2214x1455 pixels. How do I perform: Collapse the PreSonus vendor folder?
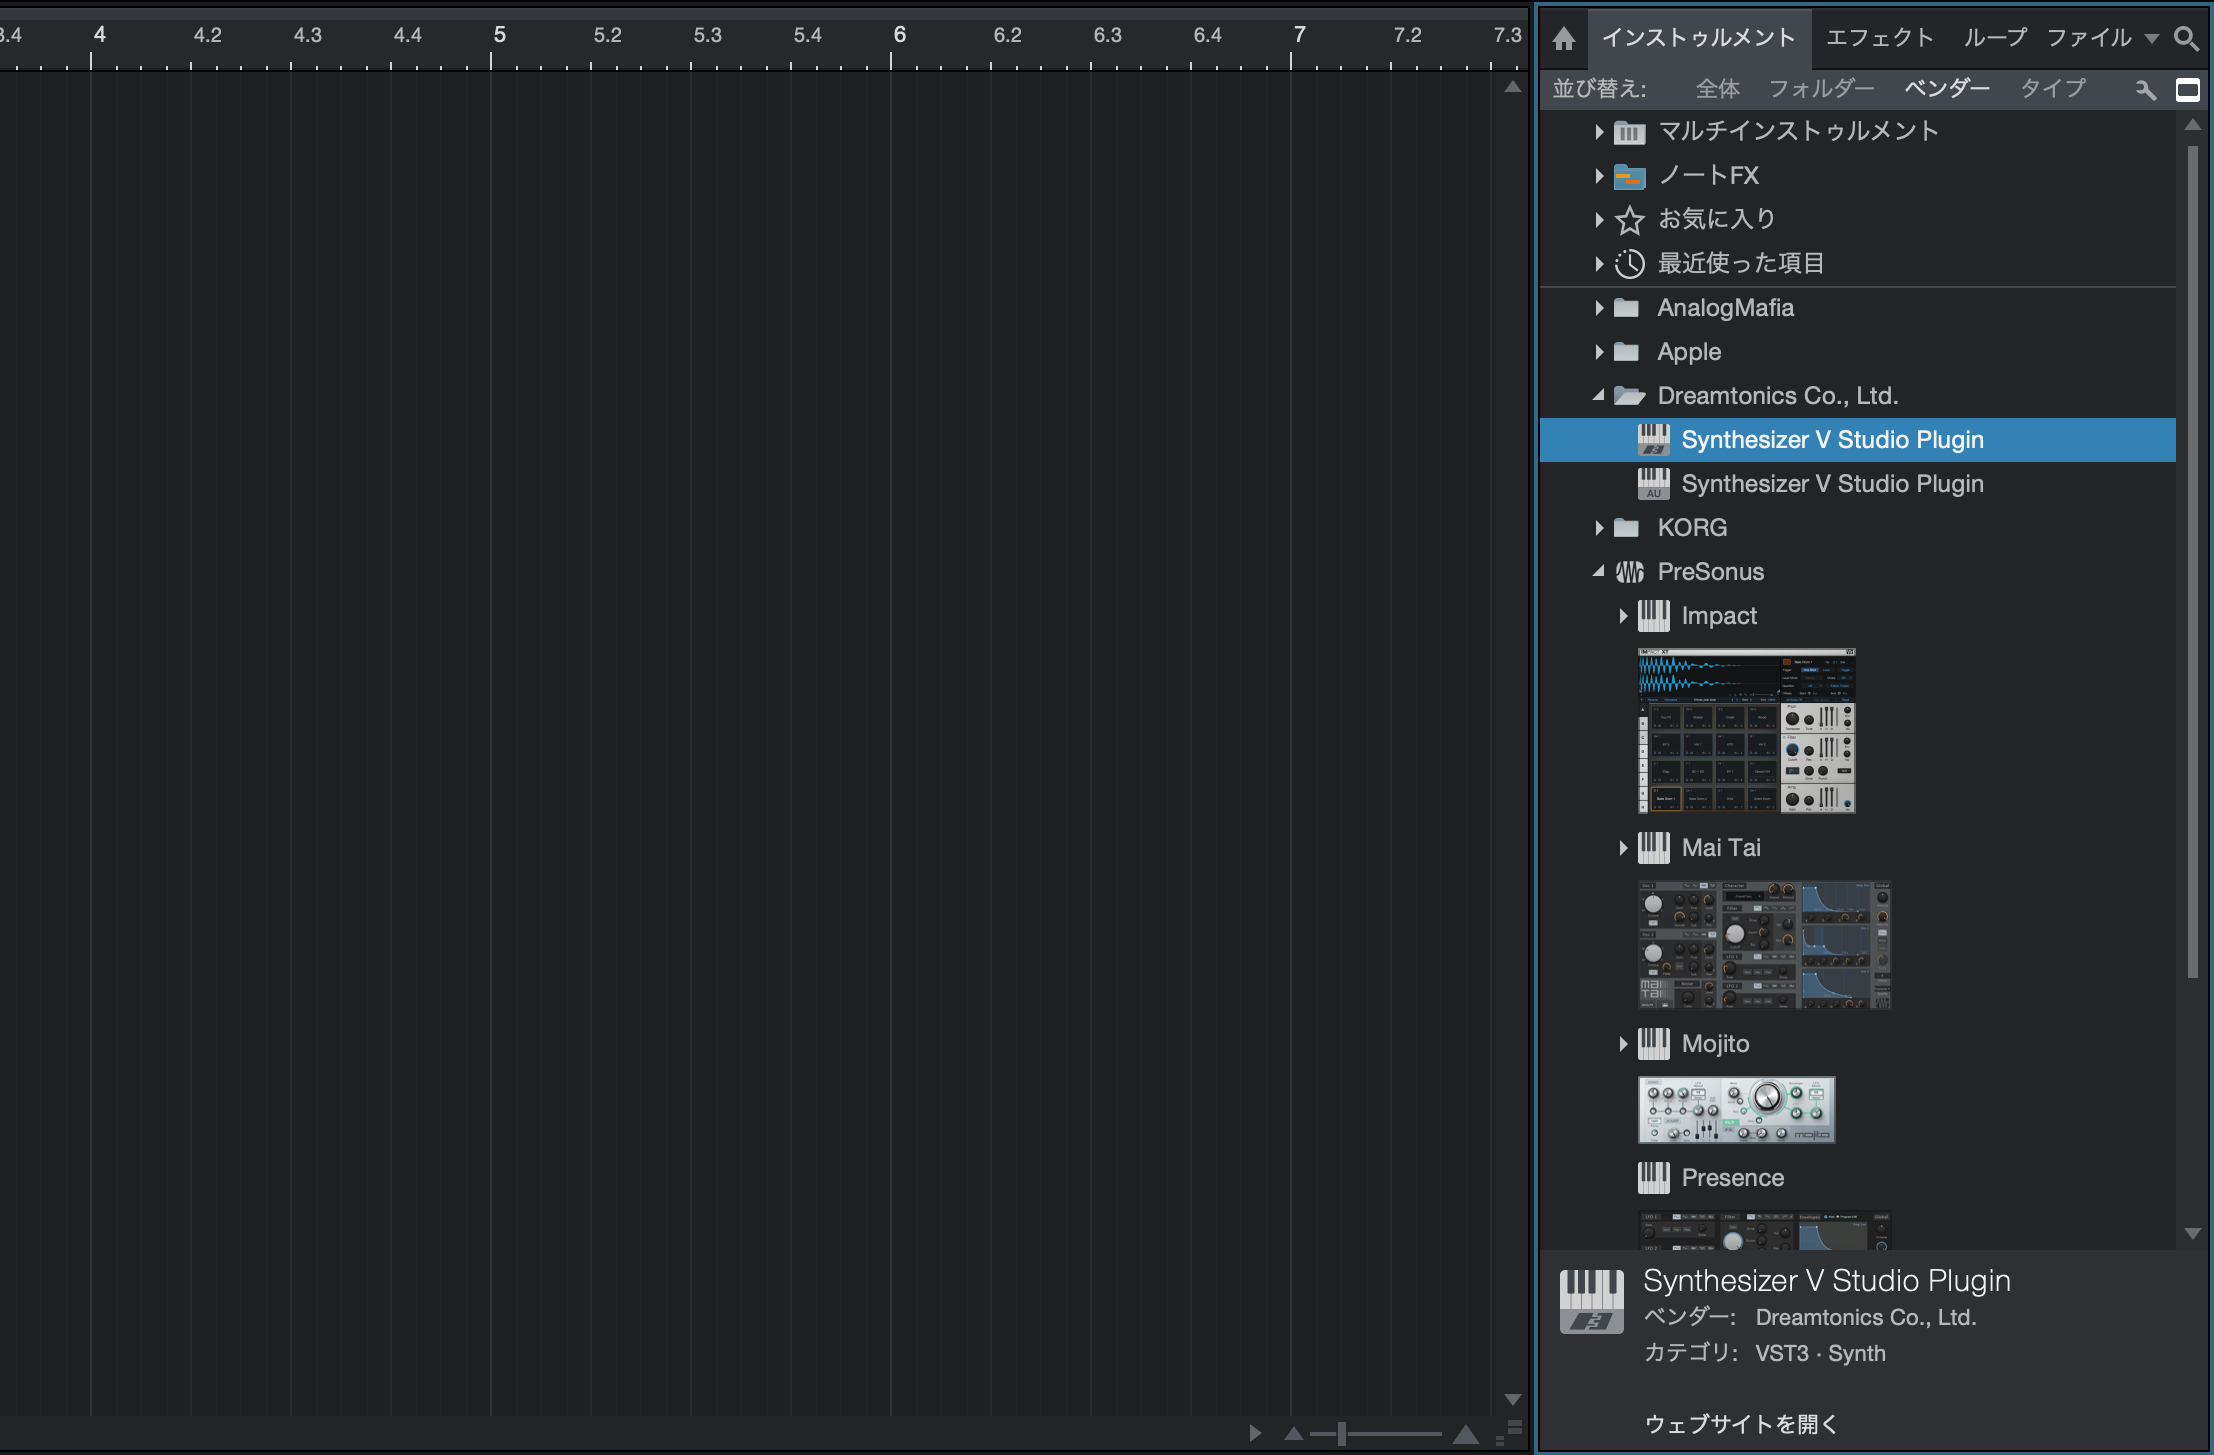1599,572
